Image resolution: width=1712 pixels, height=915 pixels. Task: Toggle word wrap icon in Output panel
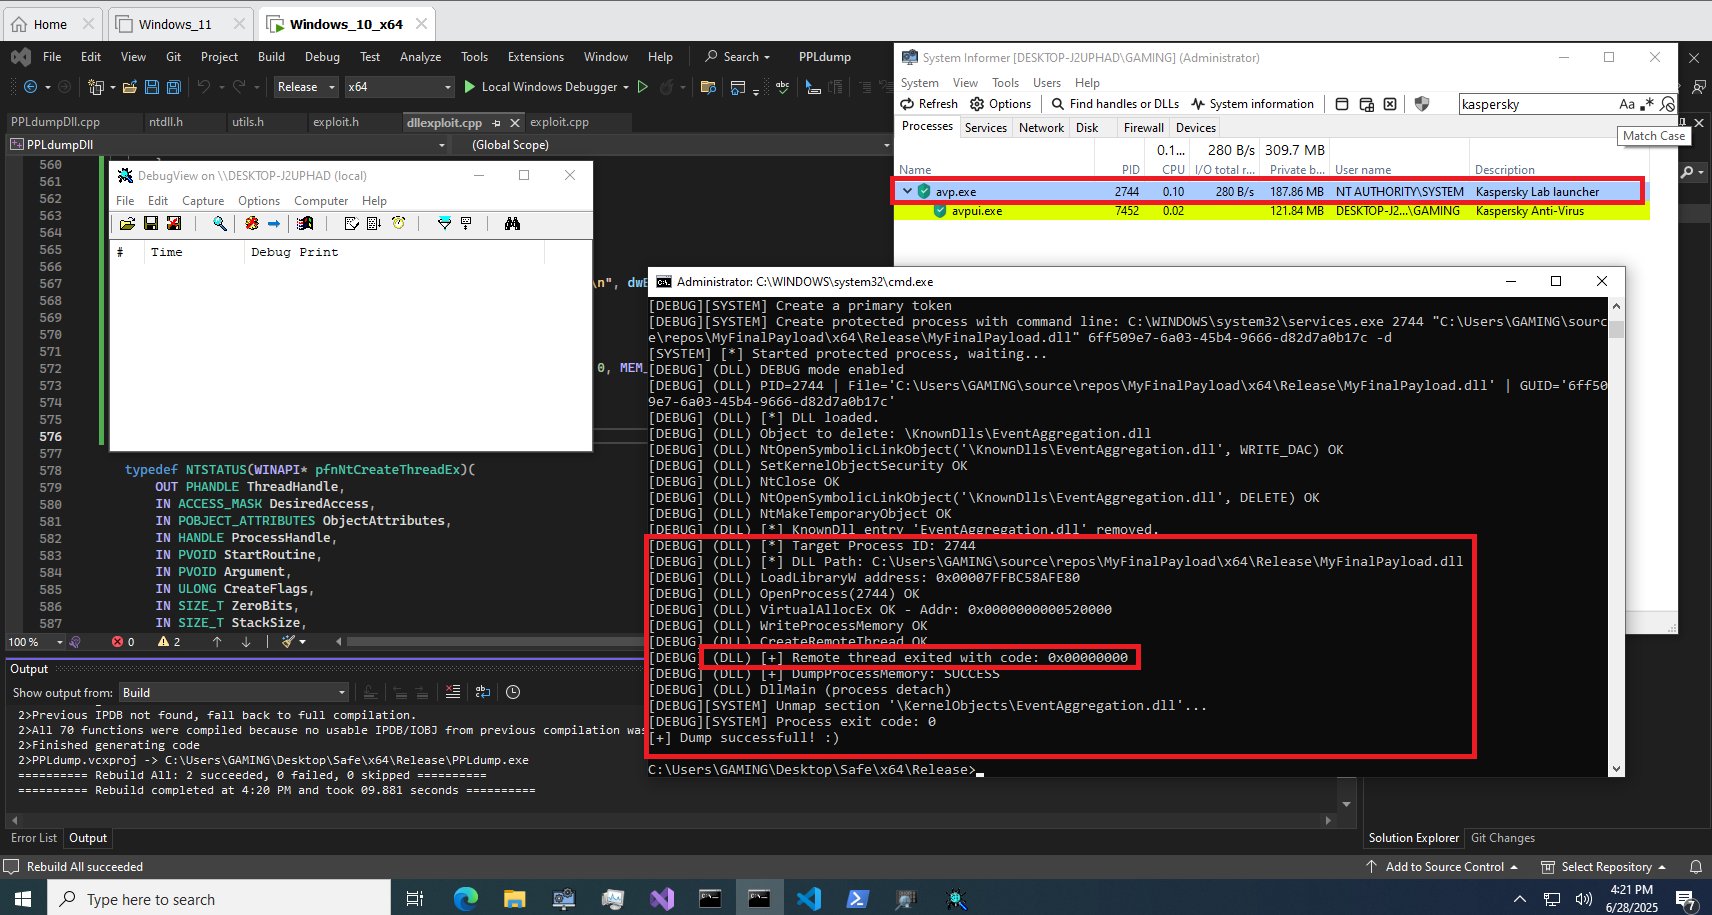(483, 692)
